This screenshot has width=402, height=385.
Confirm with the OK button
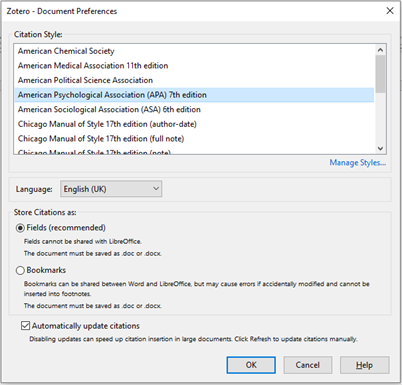click(x=251, y=365)
